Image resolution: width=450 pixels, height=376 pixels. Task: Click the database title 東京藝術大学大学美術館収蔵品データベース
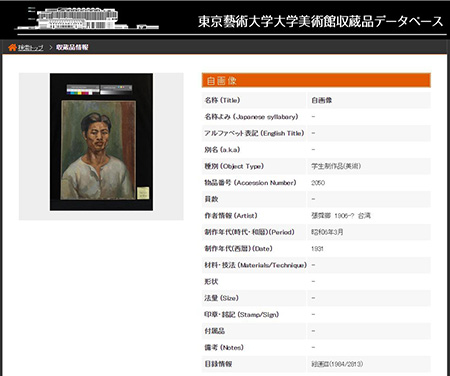tap(321, 21)
